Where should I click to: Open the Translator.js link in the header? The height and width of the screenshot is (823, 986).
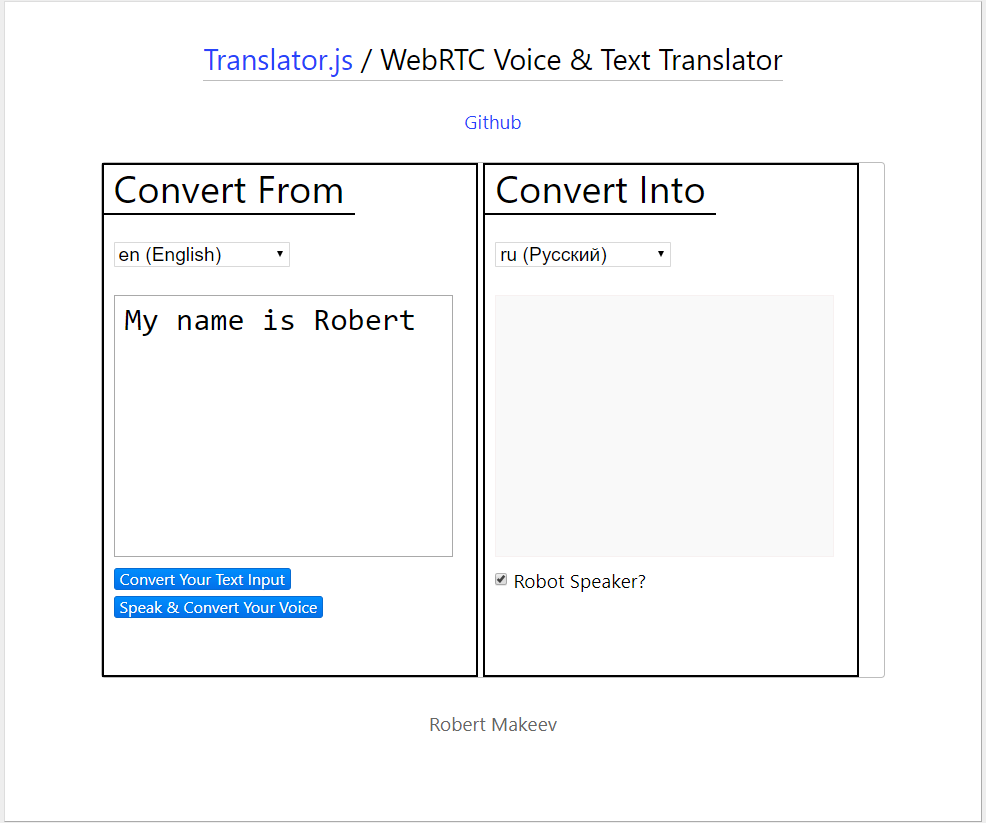278,60
